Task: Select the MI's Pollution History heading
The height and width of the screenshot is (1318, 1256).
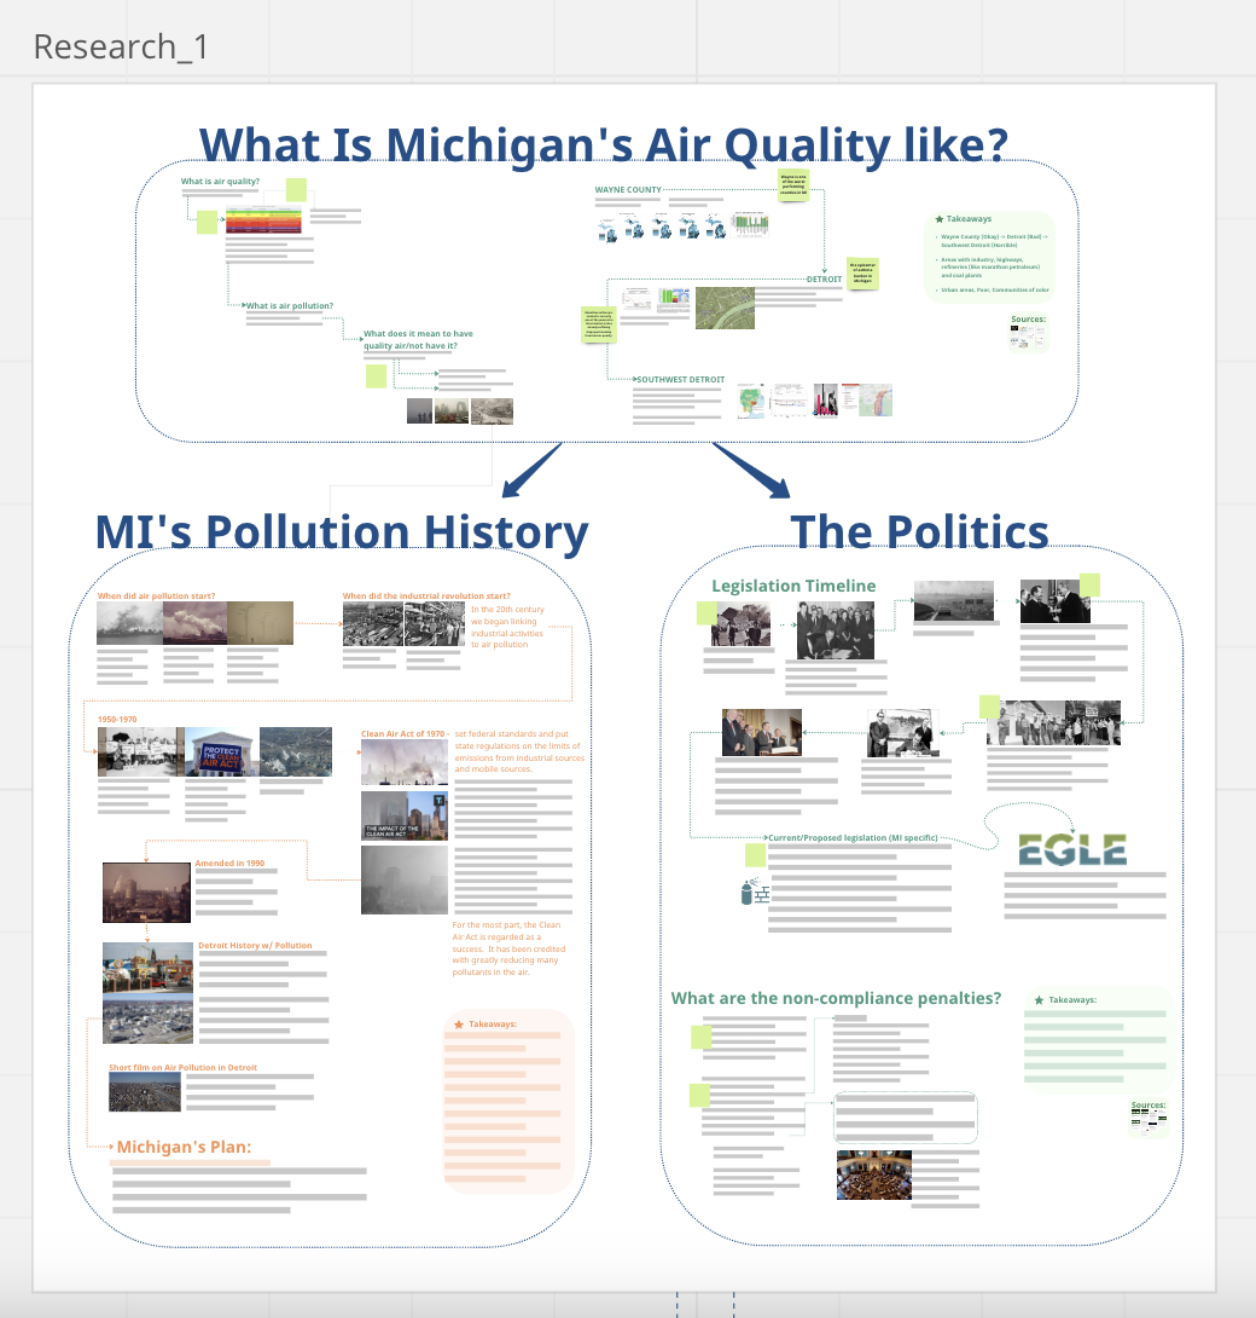Action: click(x=341, y=532)
